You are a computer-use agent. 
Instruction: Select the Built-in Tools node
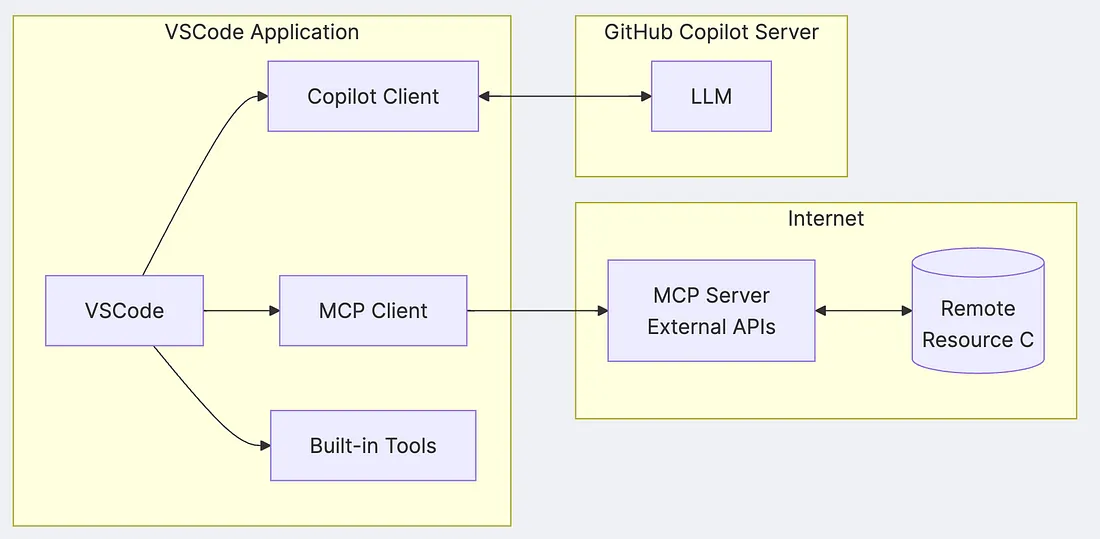tap(373, 446)
